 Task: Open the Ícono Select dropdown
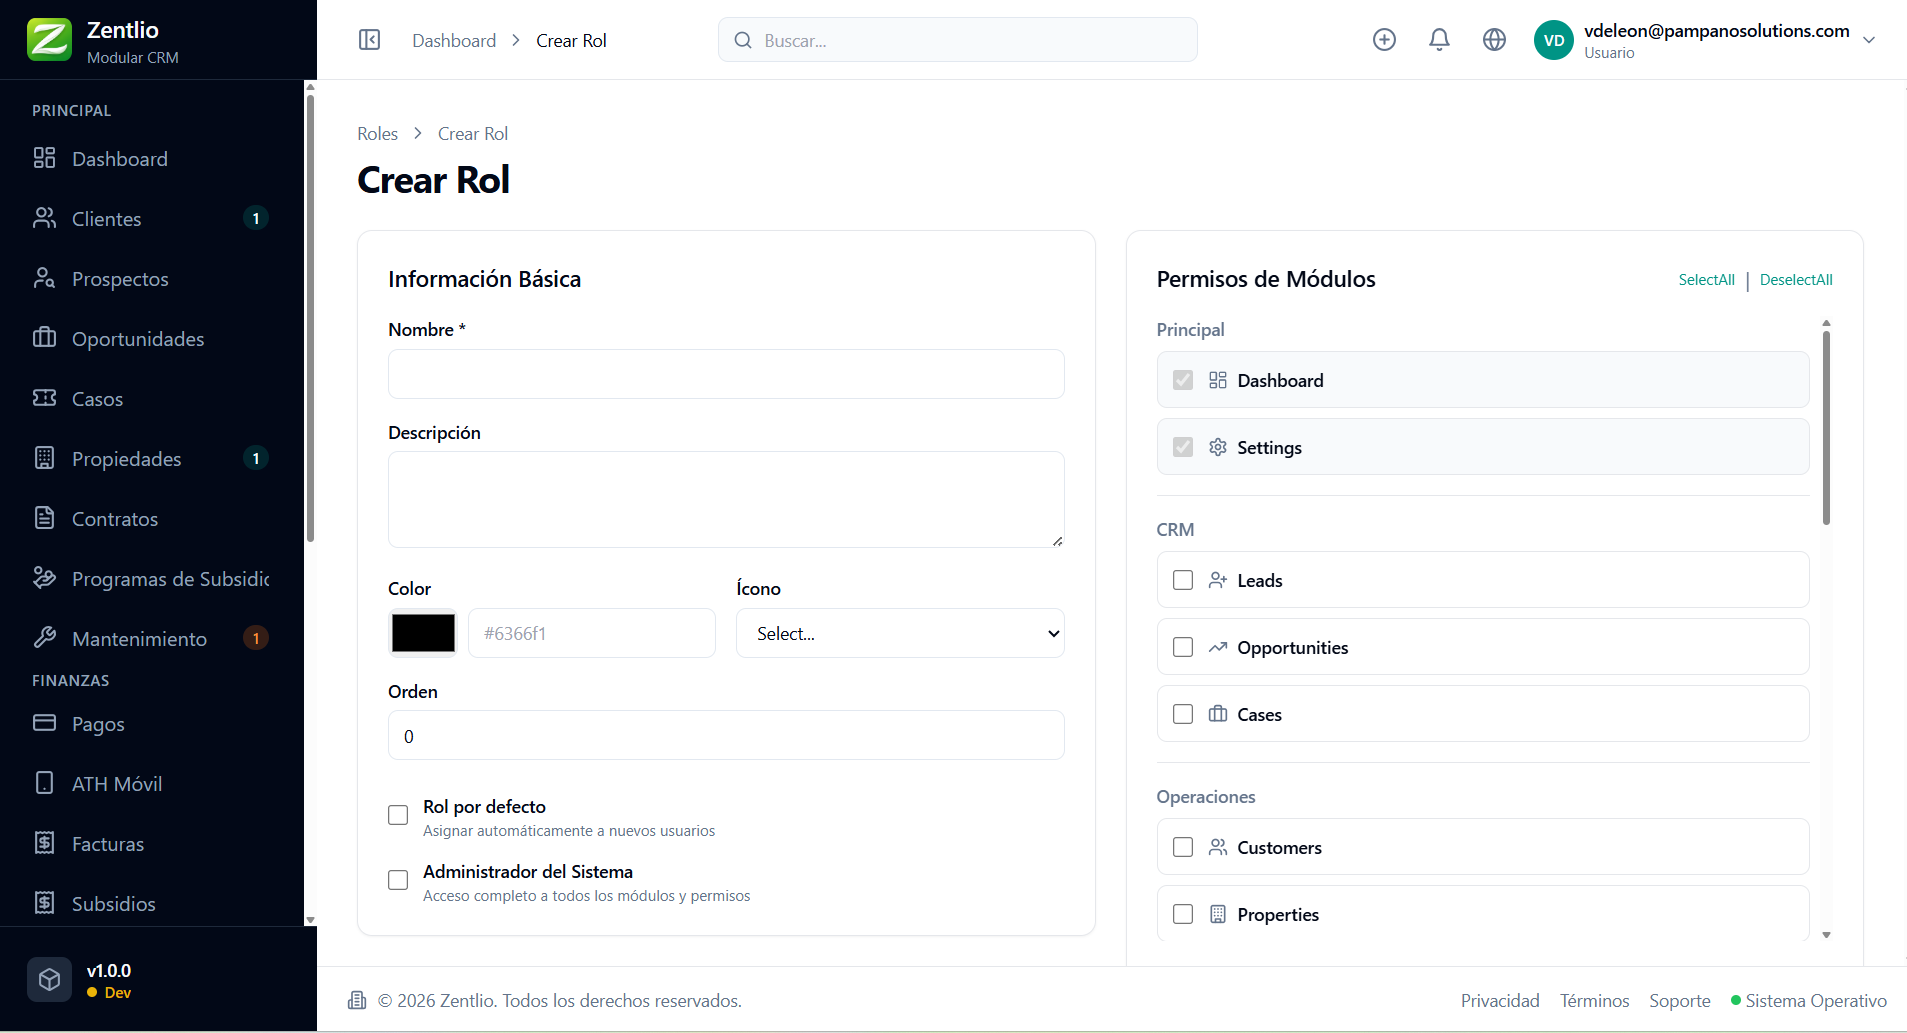[900, 633]
